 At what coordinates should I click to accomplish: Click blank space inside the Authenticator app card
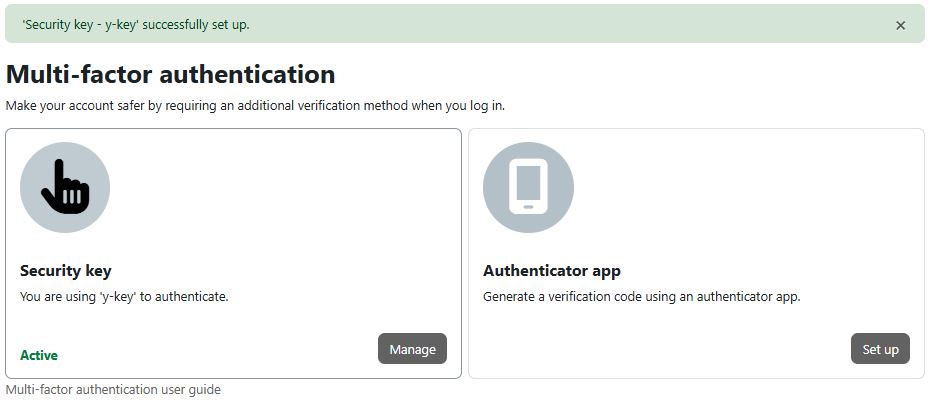click(x=750, y=200)
